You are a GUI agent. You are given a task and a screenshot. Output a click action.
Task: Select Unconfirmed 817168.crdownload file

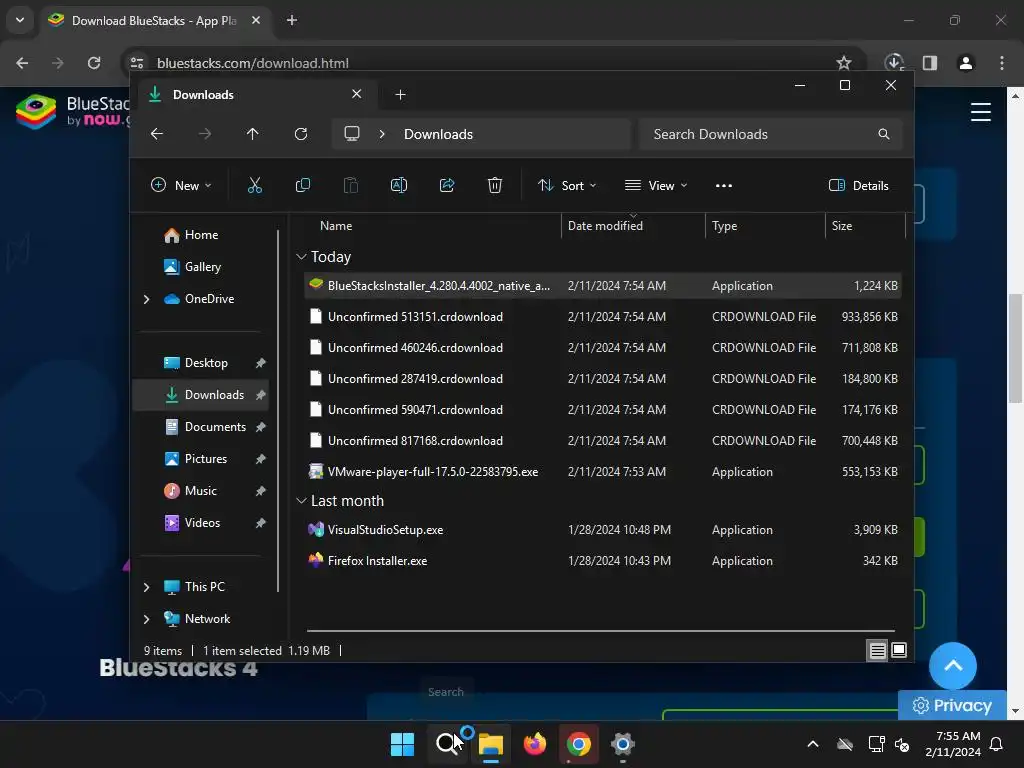click(603, 441)
